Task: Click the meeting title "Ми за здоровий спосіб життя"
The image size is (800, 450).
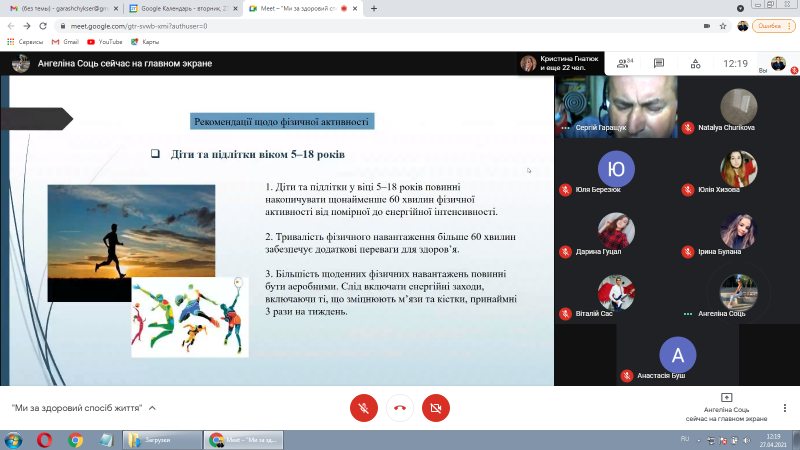Action: click(77, 408)
